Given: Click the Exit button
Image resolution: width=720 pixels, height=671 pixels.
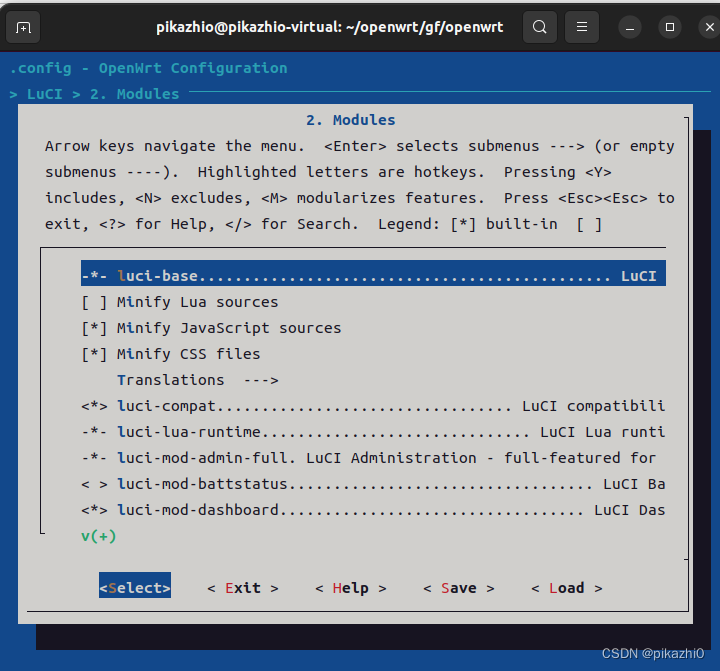Looking at the screenshot, I should (243, 588).
